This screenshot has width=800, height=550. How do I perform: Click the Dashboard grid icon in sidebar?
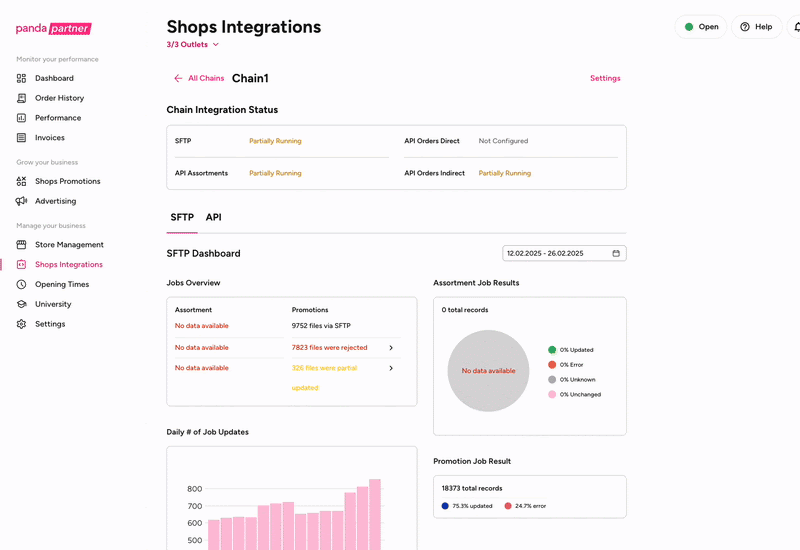[22, 78]
